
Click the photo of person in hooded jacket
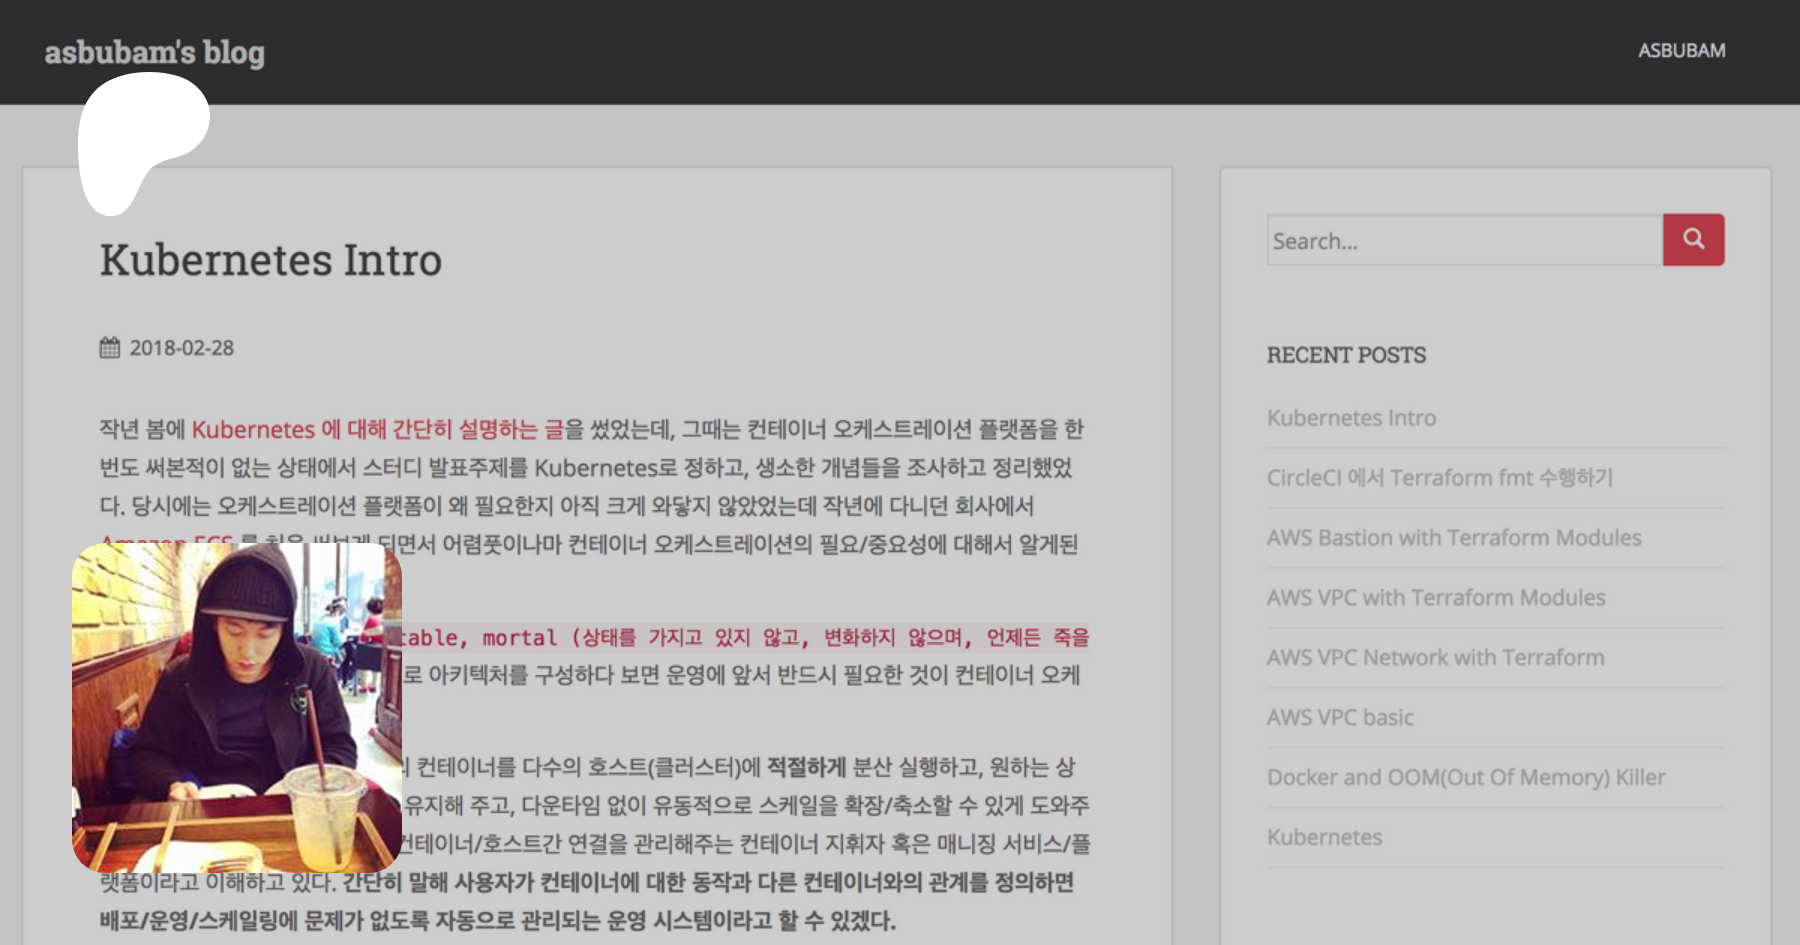(x=236, y=708)
